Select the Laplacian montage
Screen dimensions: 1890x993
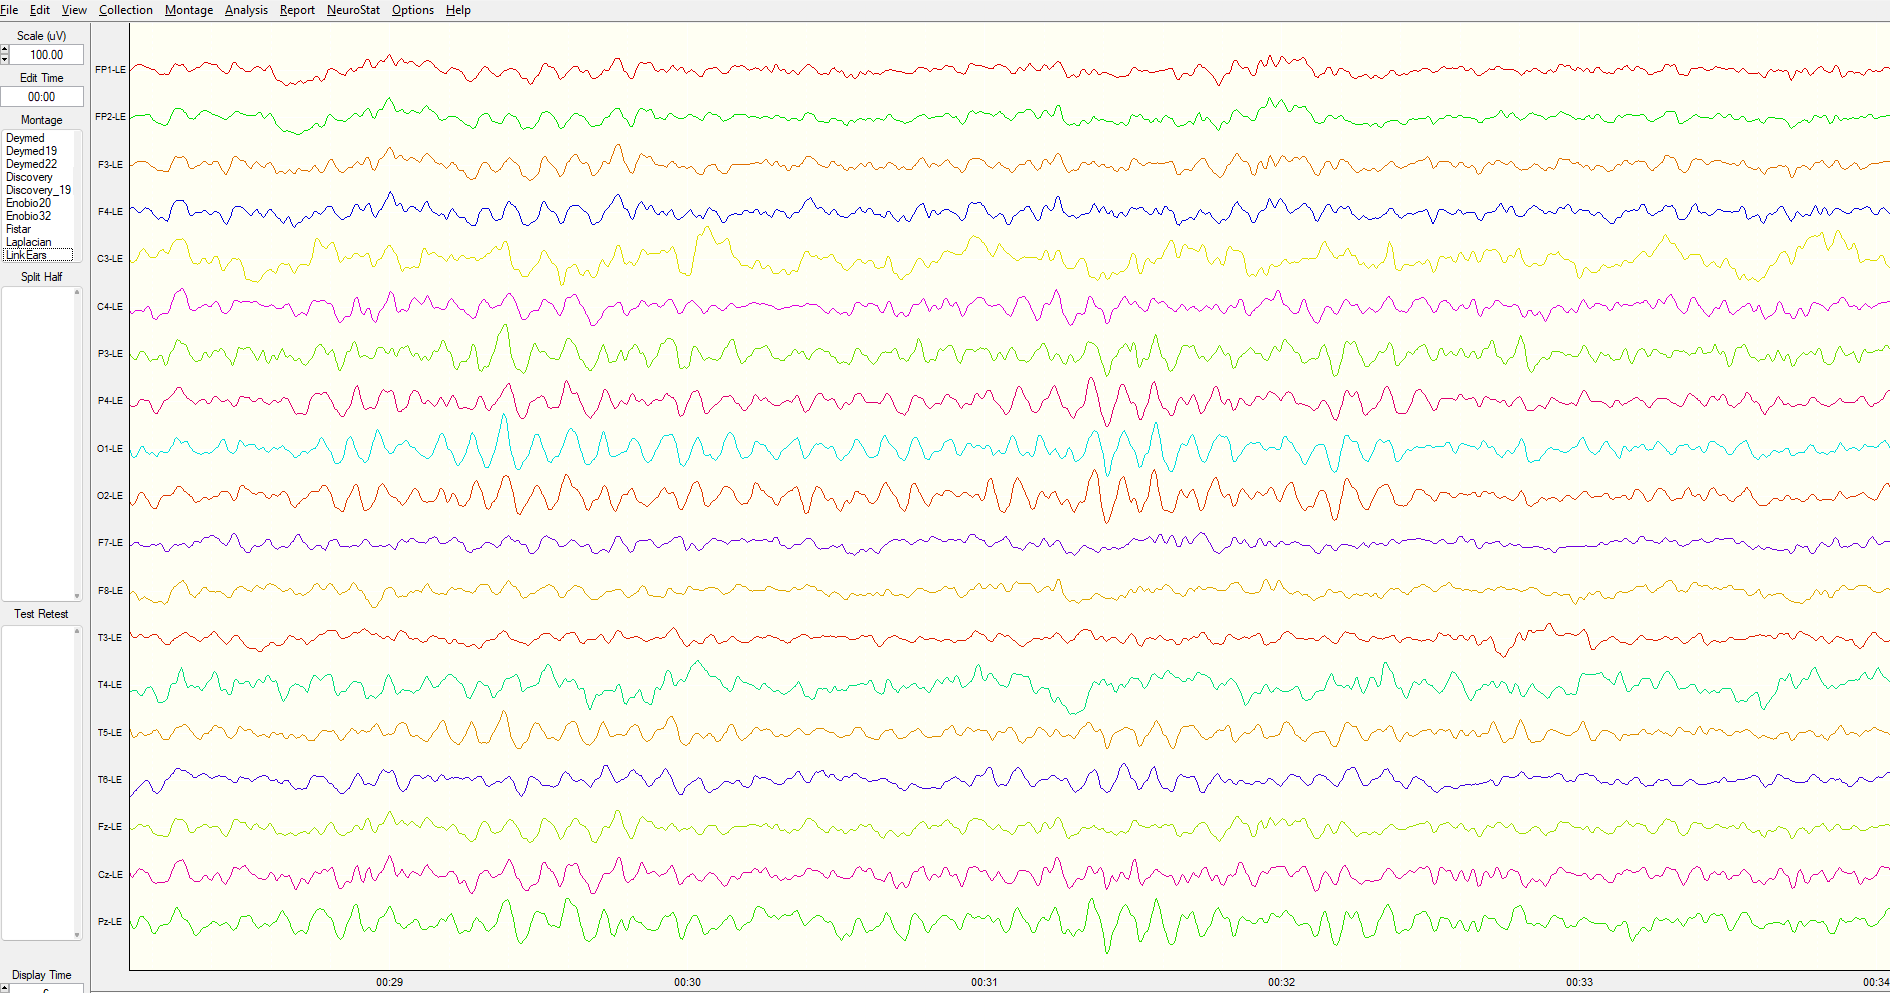[28, 241]
